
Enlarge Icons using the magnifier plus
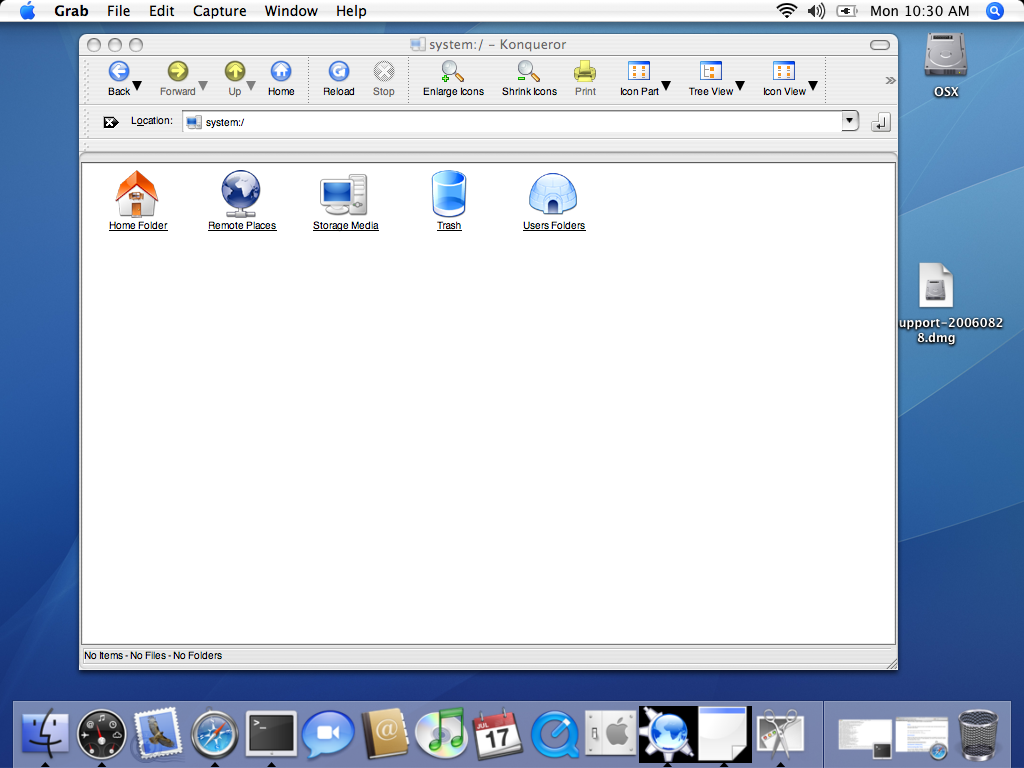click(453, 71)
